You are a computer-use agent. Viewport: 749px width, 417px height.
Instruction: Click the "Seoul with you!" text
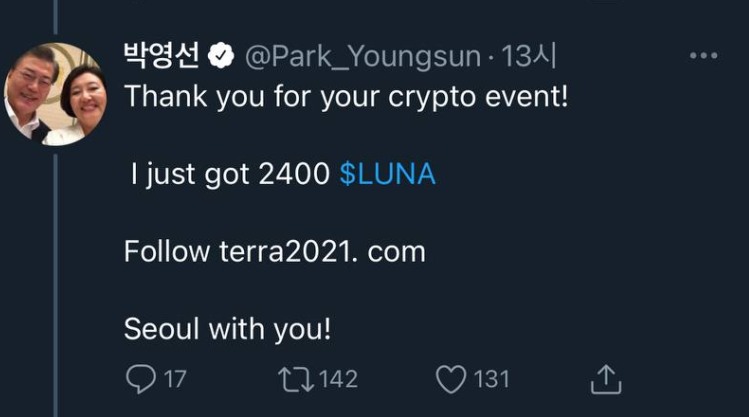click(226, 328)
